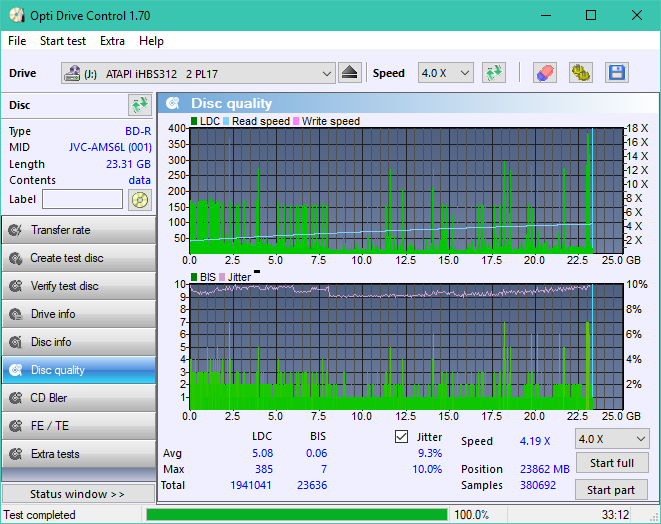The height and width of the screenshot is (524, 661).
Task: Eject the disc with the eject icon
Action: pos(349,73)
